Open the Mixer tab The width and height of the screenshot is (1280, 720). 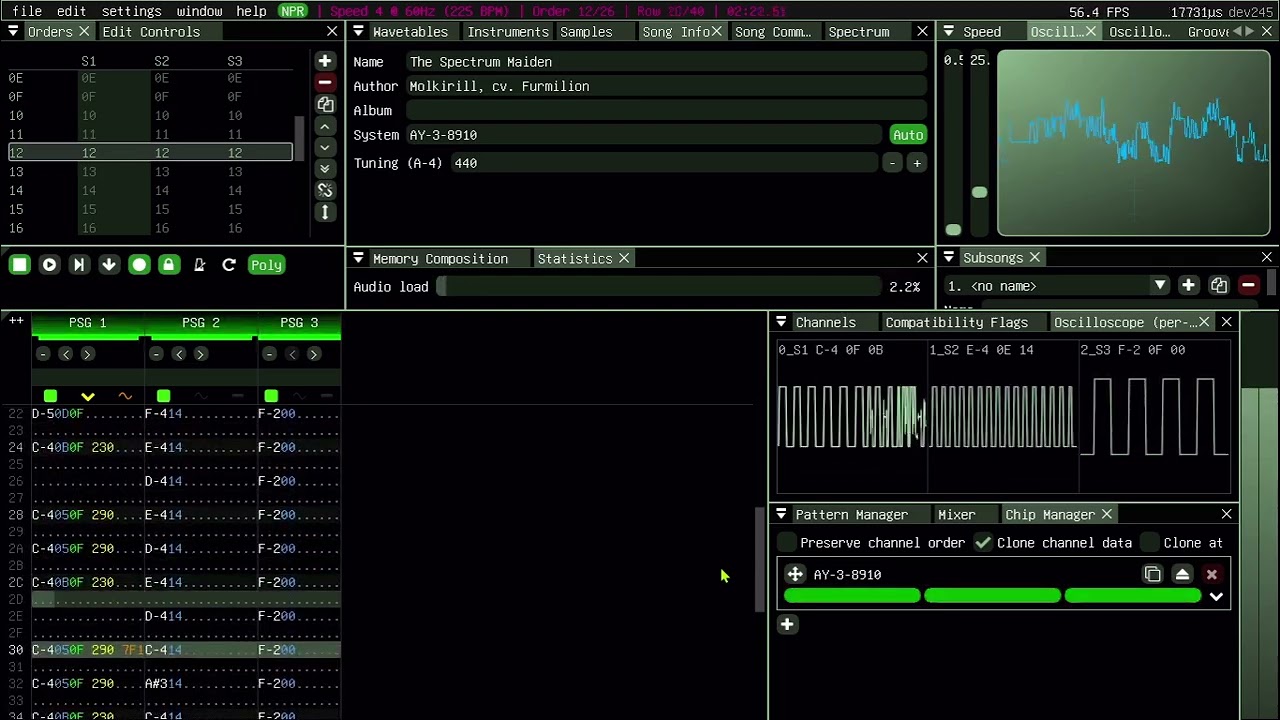[956, 515]
